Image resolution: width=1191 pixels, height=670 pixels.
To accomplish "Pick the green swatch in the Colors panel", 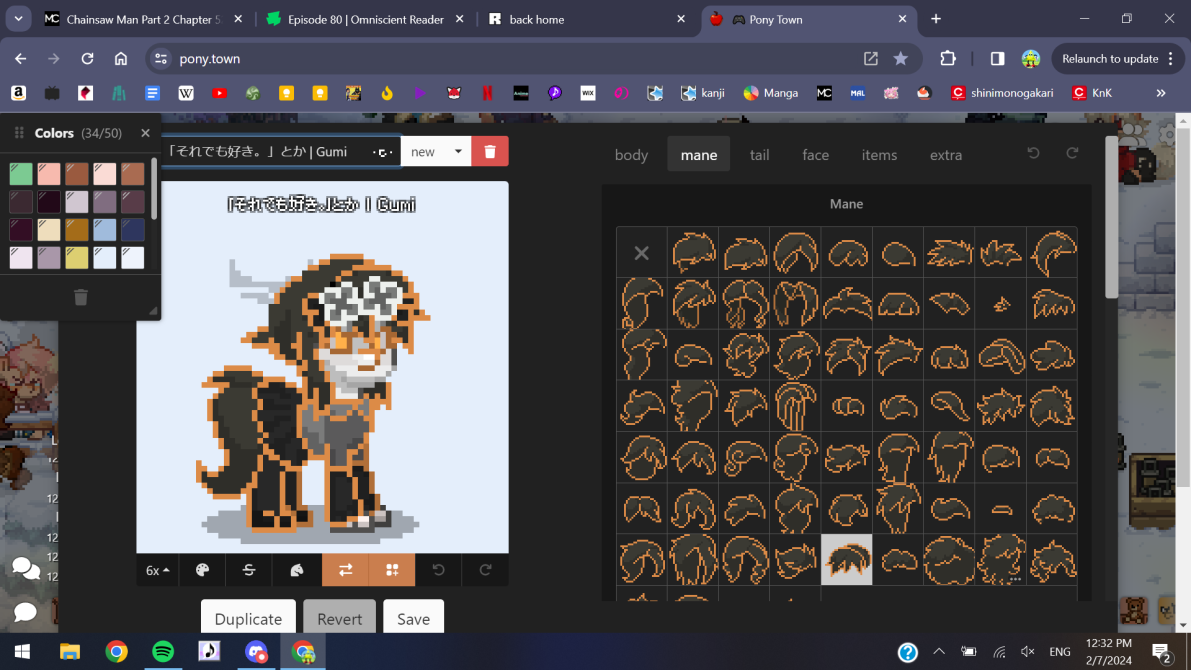I will tap(20, 173).
